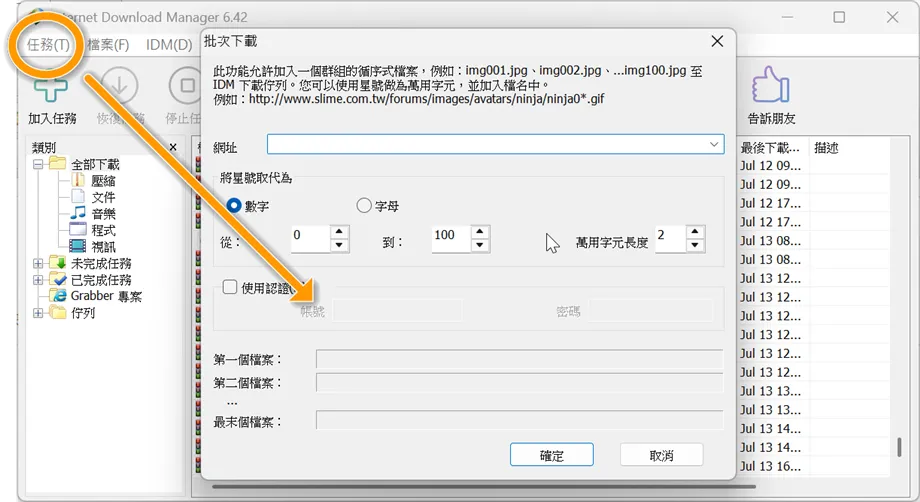Select the 音樂 (Music) category icon
The width and height of the screenshot is (920, 502).
pos(78,213)
